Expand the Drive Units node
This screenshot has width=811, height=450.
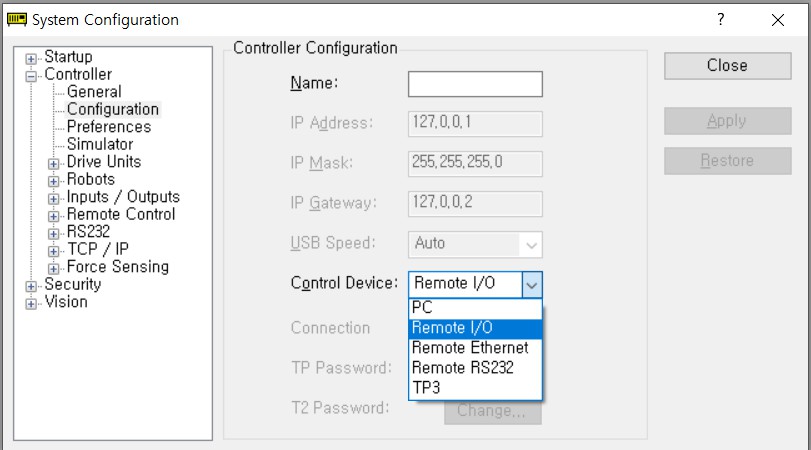(x=53, y=164)
